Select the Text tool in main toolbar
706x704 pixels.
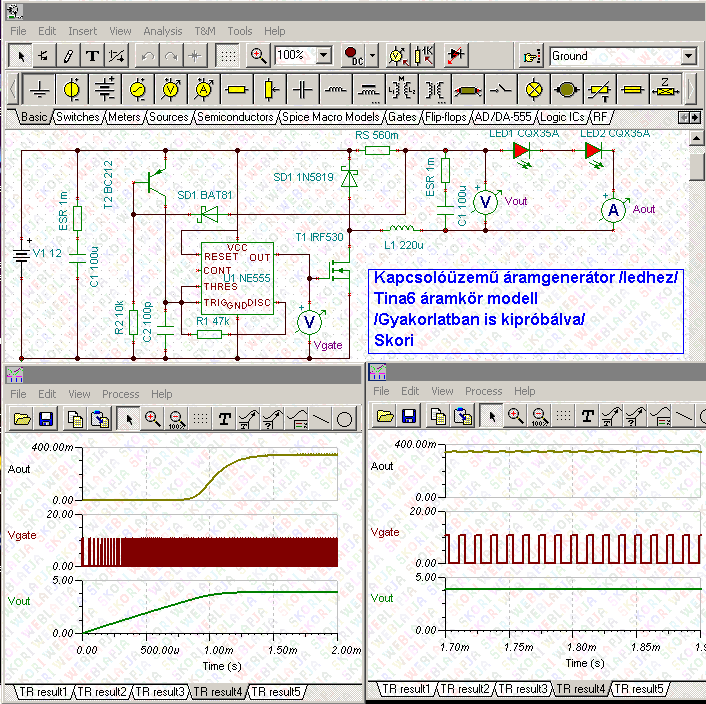(93, 55)
